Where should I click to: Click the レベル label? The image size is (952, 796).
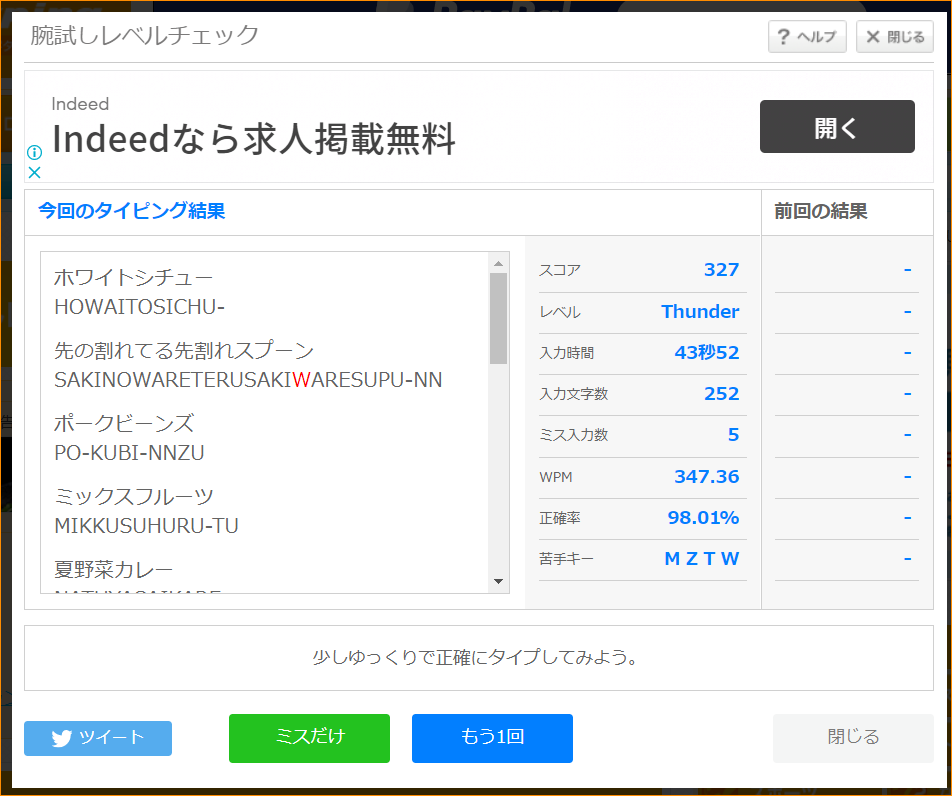point(560,312)
